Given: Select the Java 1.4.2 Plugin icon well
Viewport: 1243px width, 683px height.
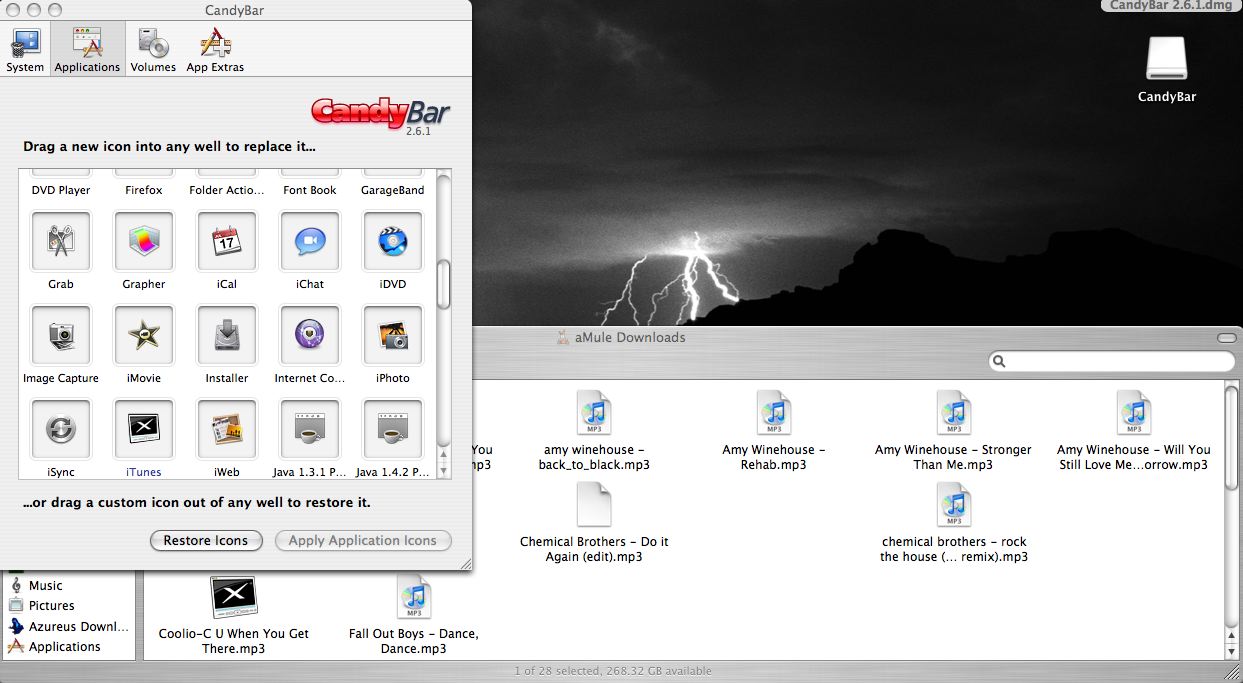Looking at the screenshot, I should tap(393, 429).
